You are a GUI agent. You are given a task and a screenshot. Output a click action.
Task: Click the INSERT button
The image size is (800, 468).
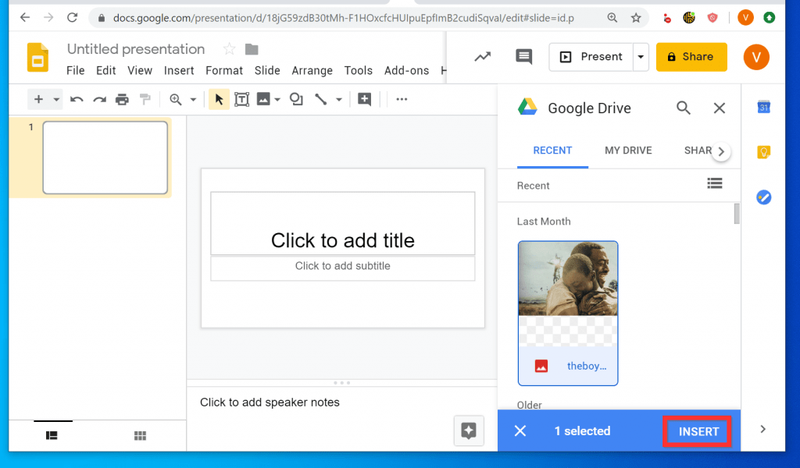tap(698, 432)
